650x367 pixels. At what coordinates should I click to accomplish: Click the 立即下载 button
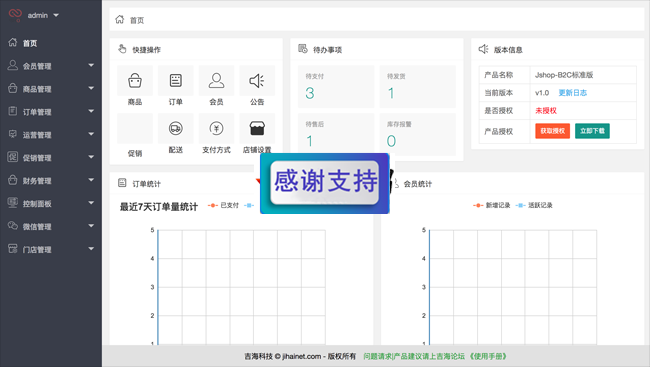coord(592,131)
